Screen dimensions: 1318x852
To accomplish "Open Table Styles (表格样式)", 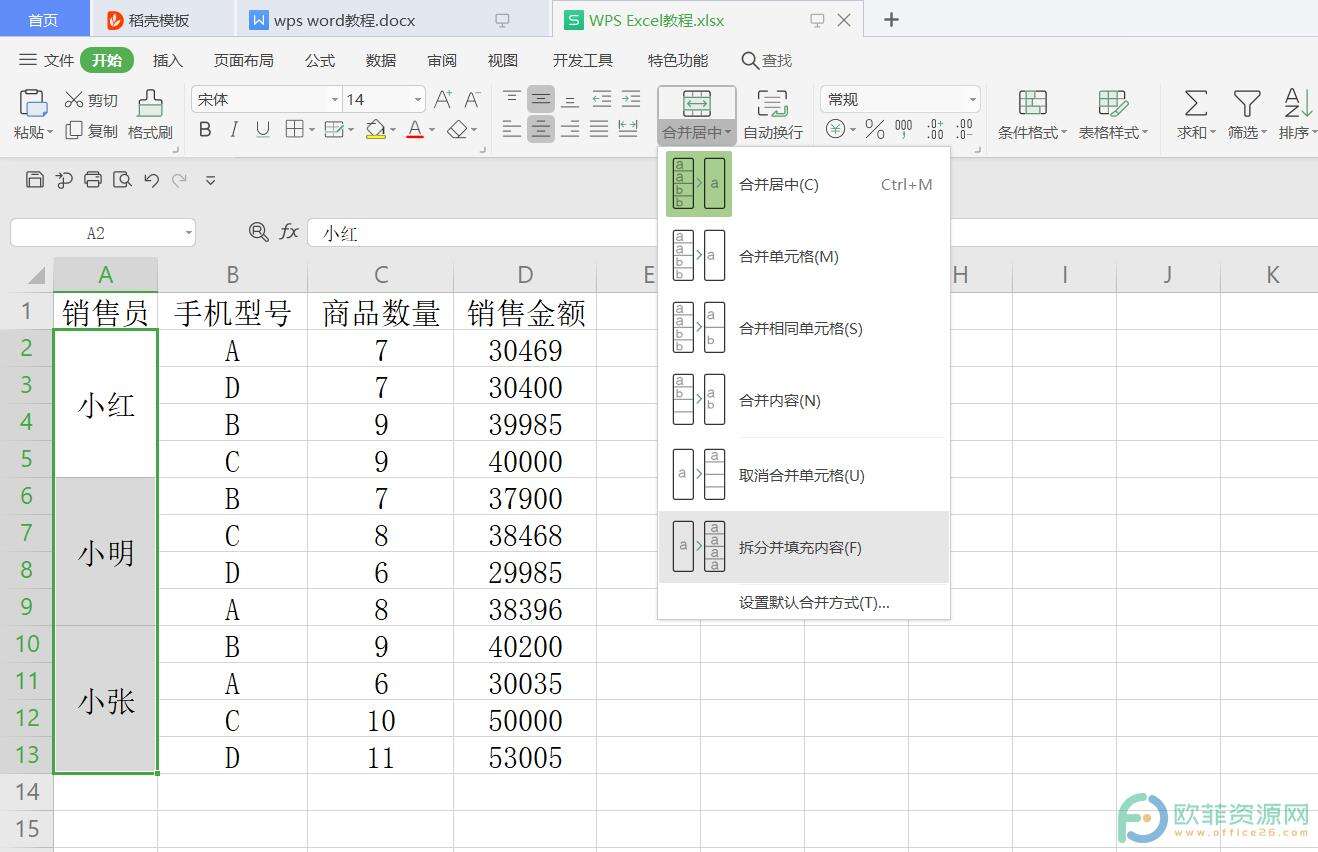I will tap(1110, 115).
